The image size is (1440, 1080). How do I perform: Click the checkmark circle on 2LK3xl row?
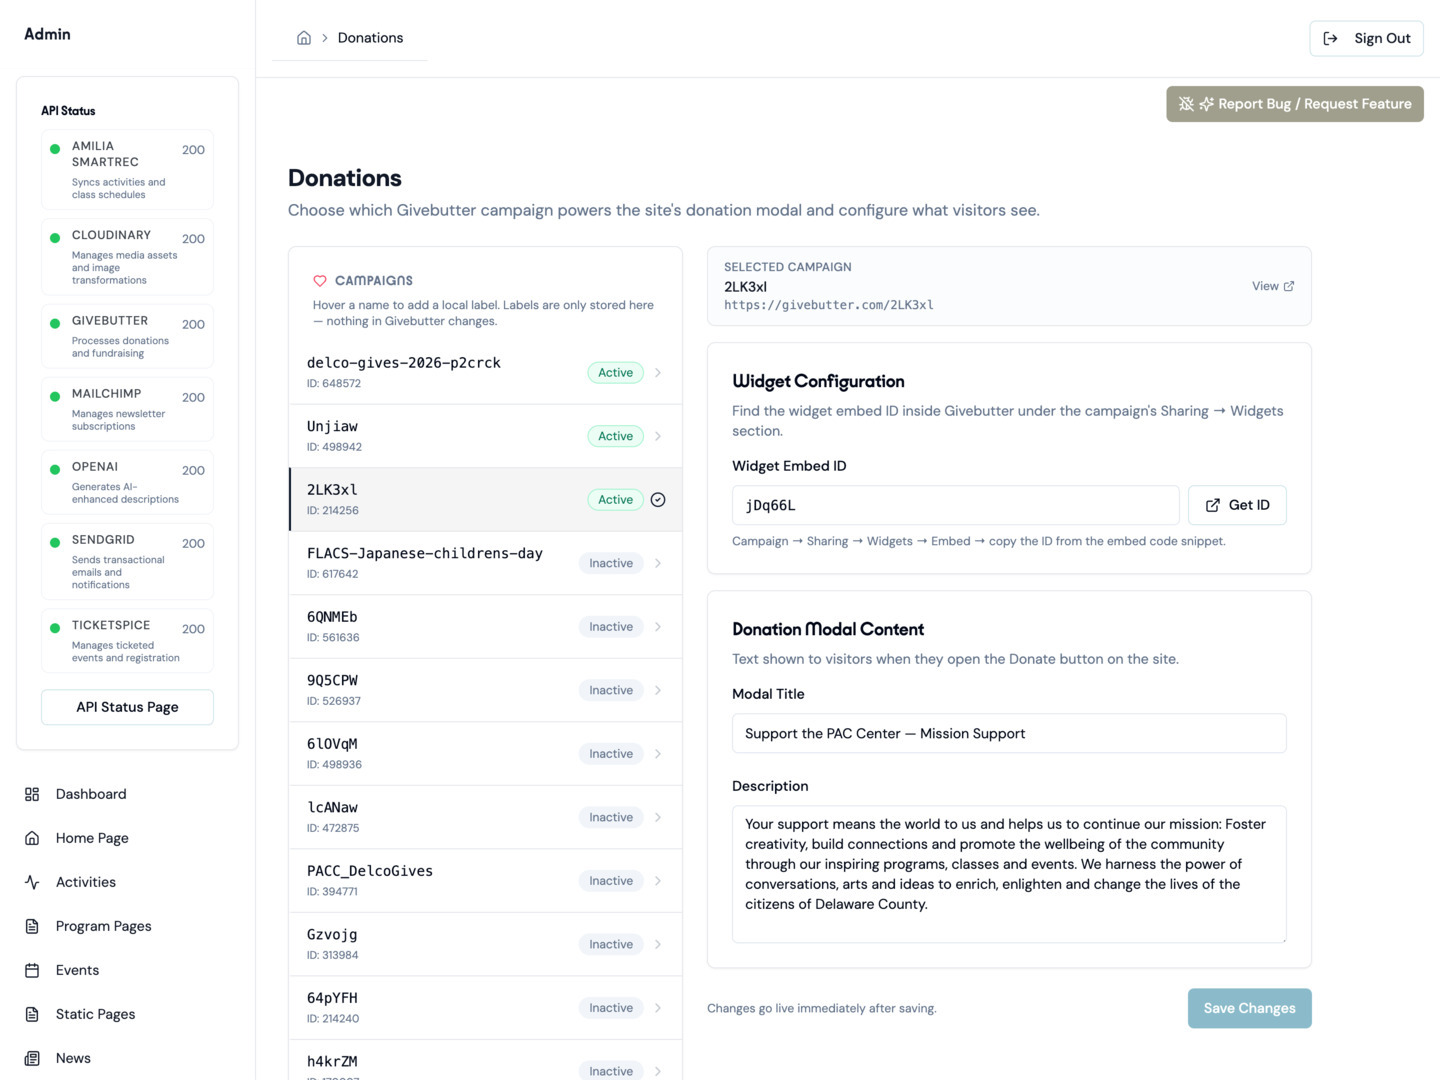(x=658, y=500)
